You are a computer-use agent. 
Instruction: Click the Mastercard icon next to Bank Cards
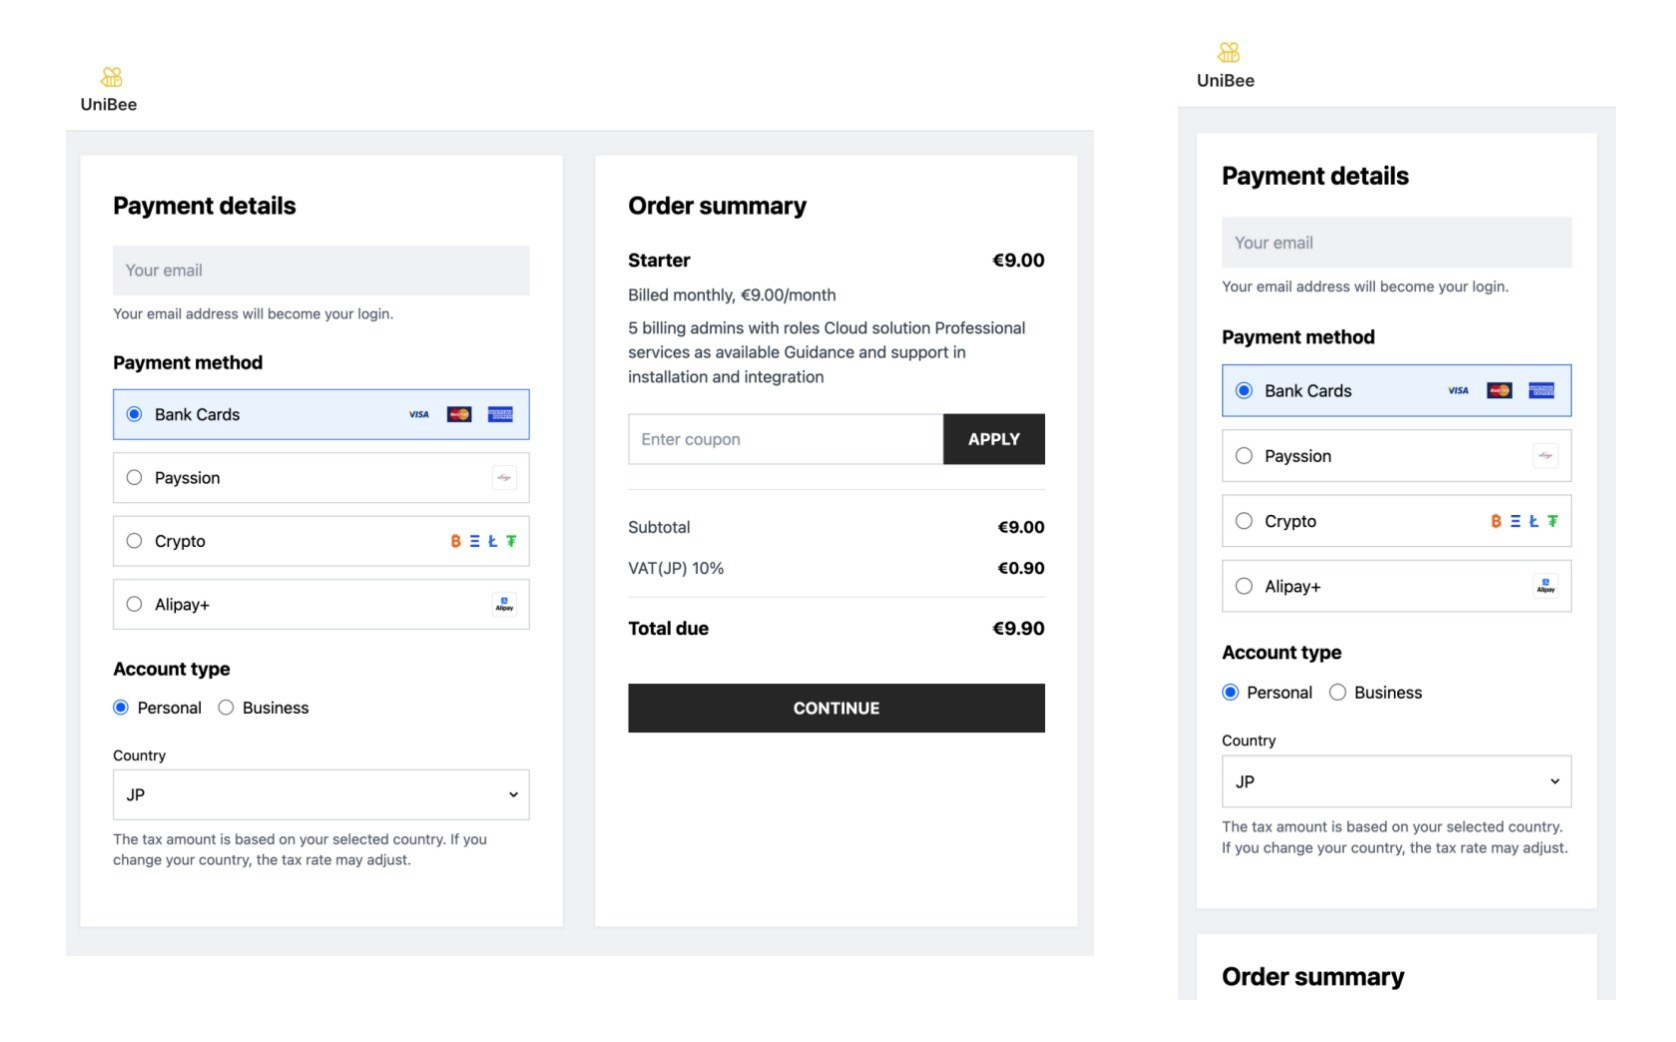tap(458, 414)
